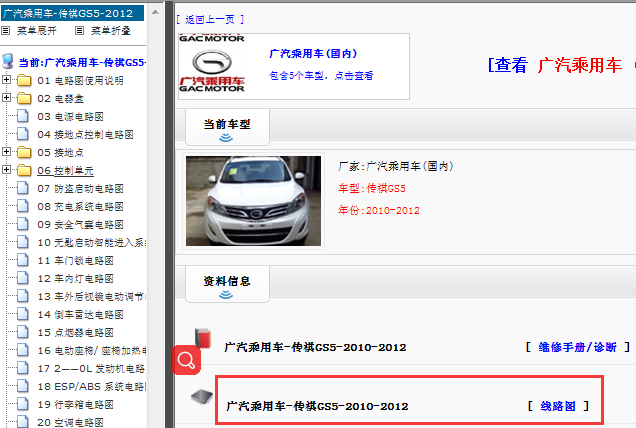Click the 06 控制单元 folder icon

tap(24, 170)
